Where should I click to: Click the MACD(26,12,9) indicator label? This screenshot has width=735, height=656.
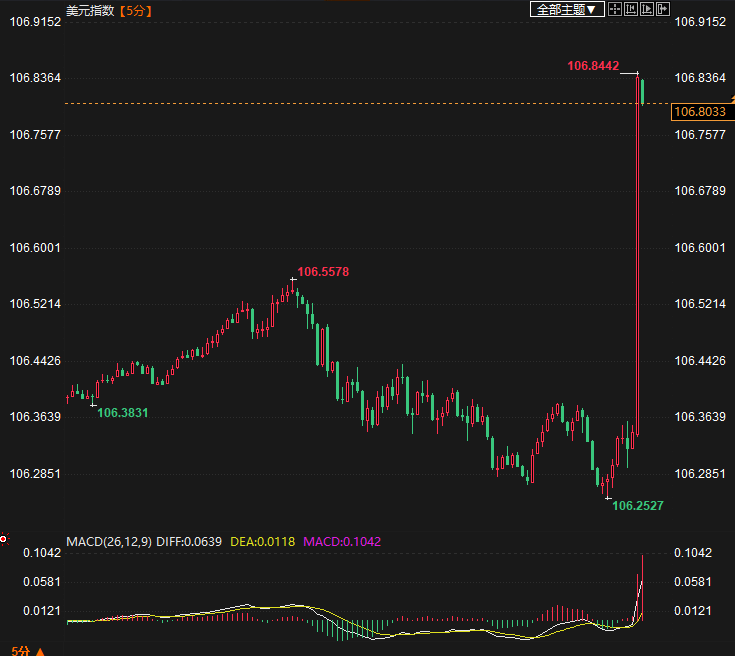(109, 541)
